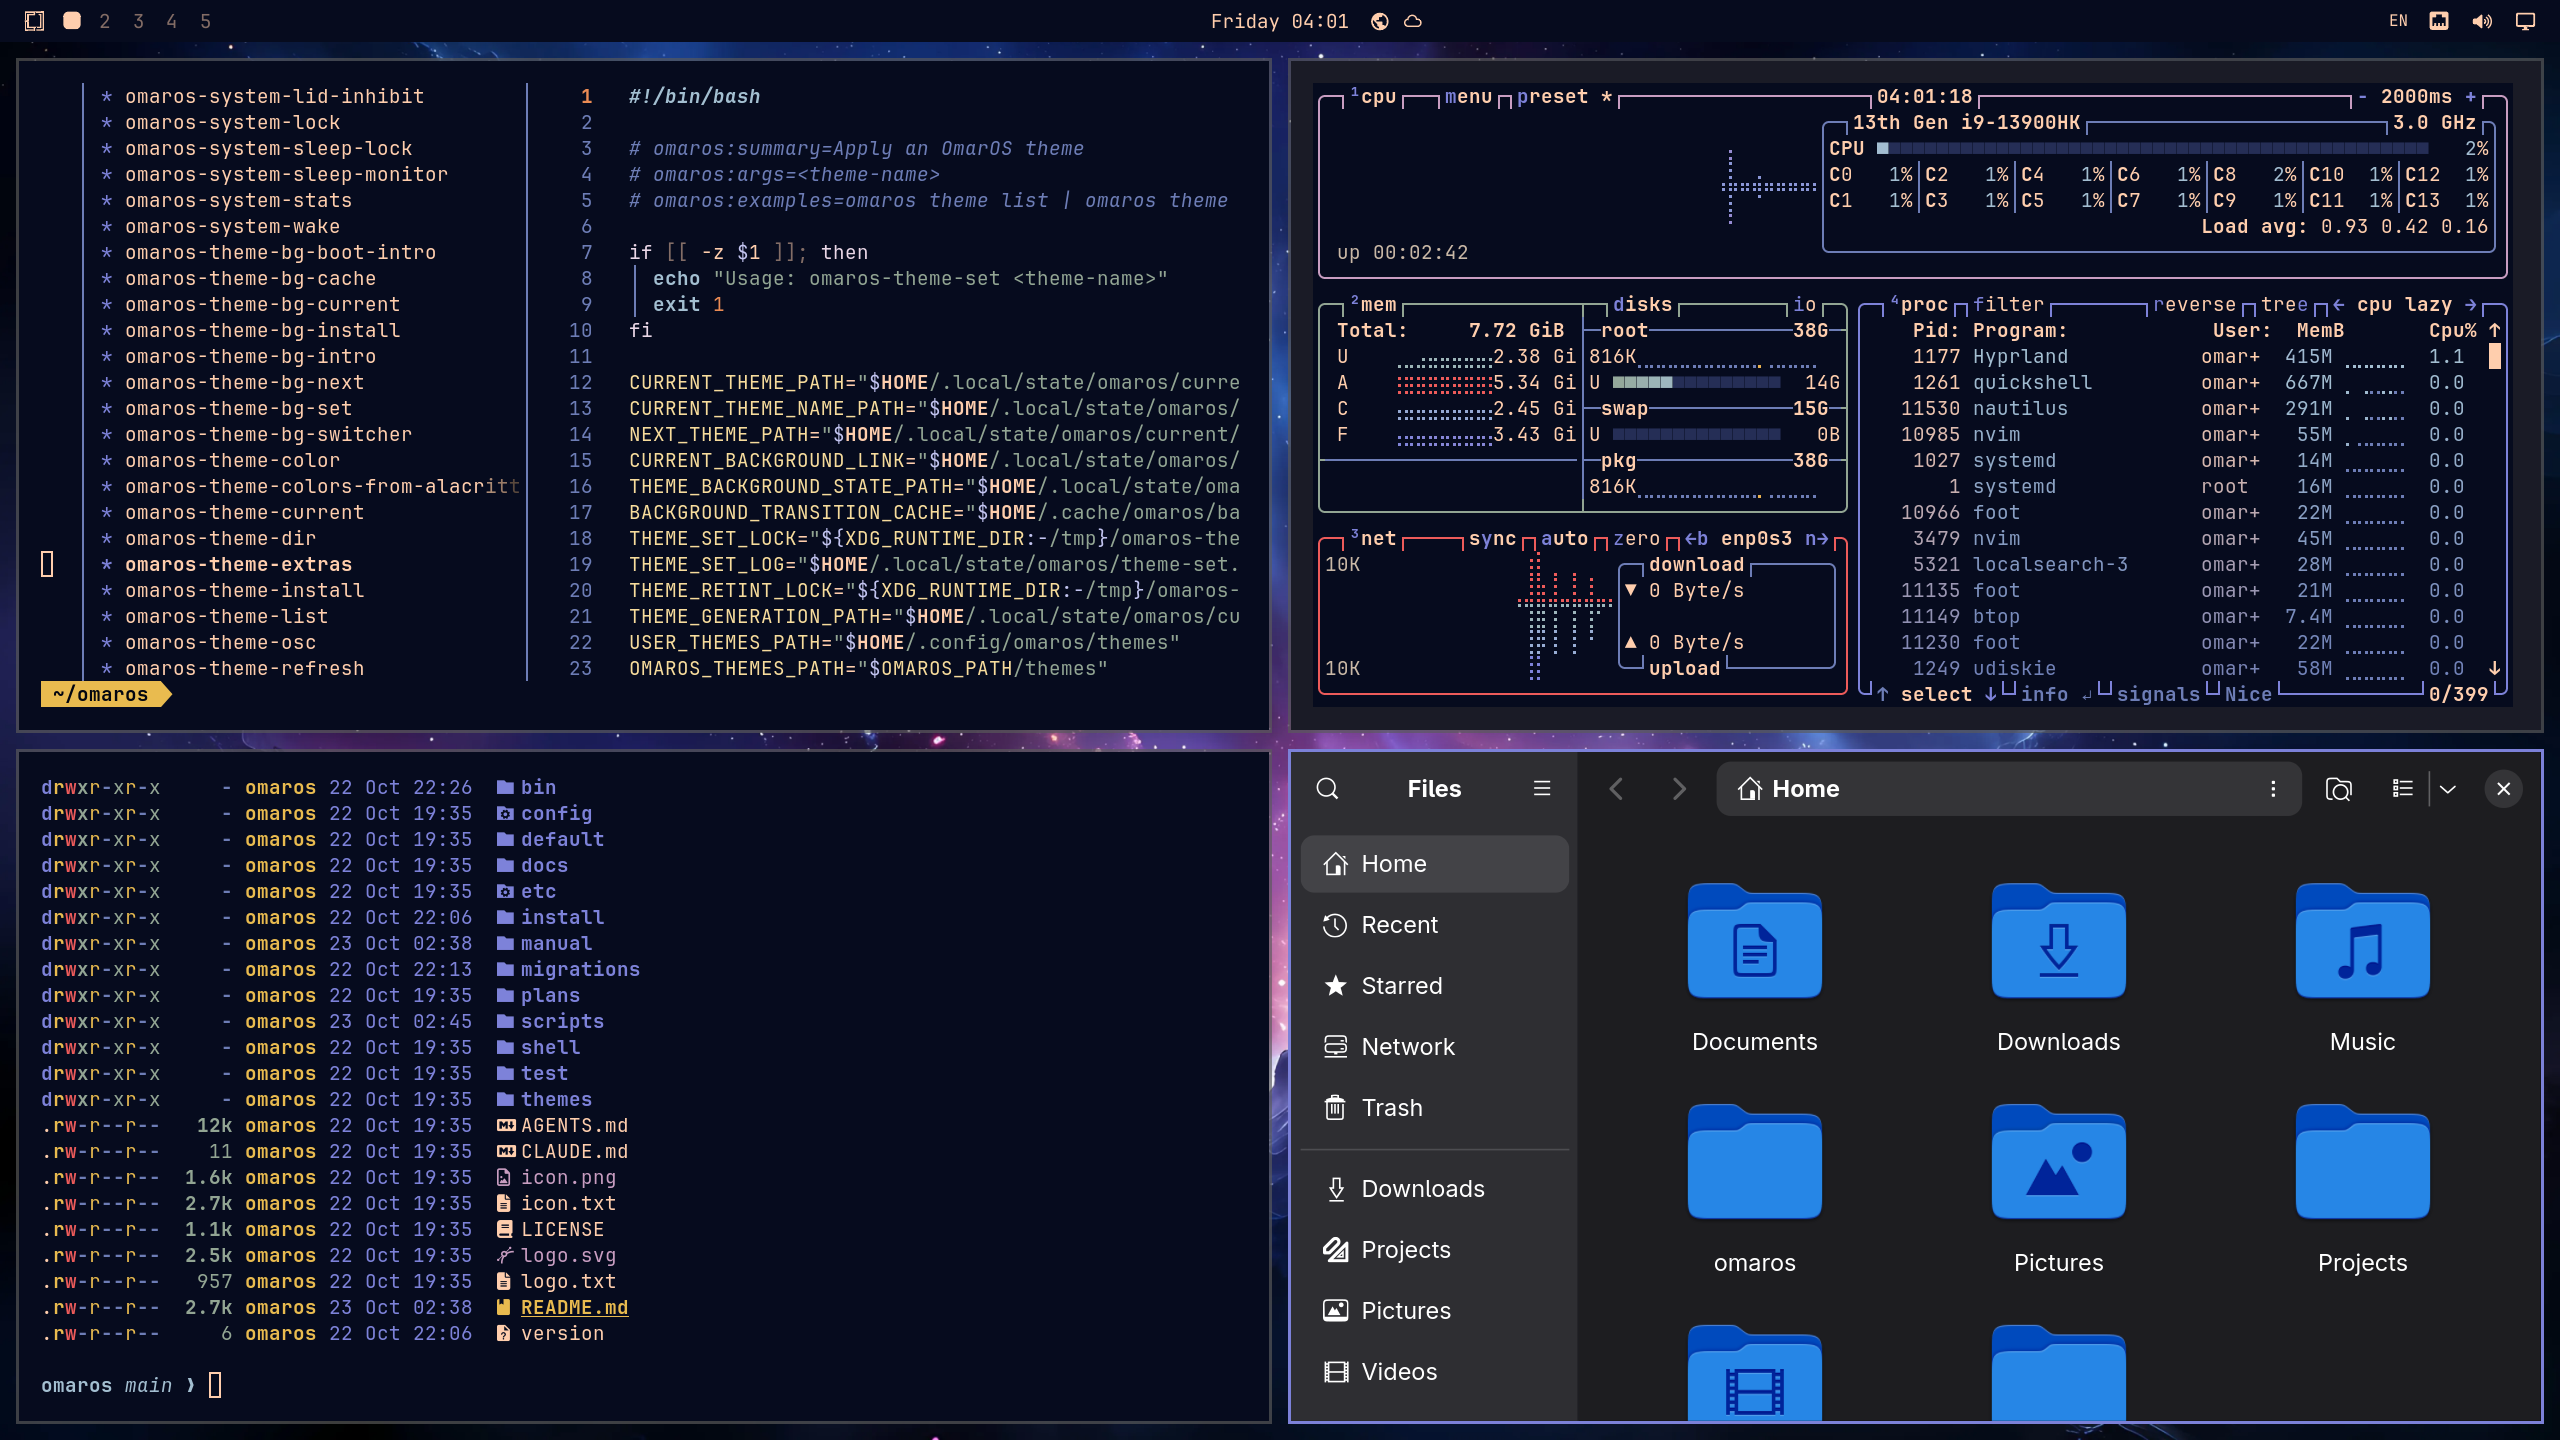Screen dimensions: 2560x1440
Task: Go forward in Files navigation
Action: 1679,789
